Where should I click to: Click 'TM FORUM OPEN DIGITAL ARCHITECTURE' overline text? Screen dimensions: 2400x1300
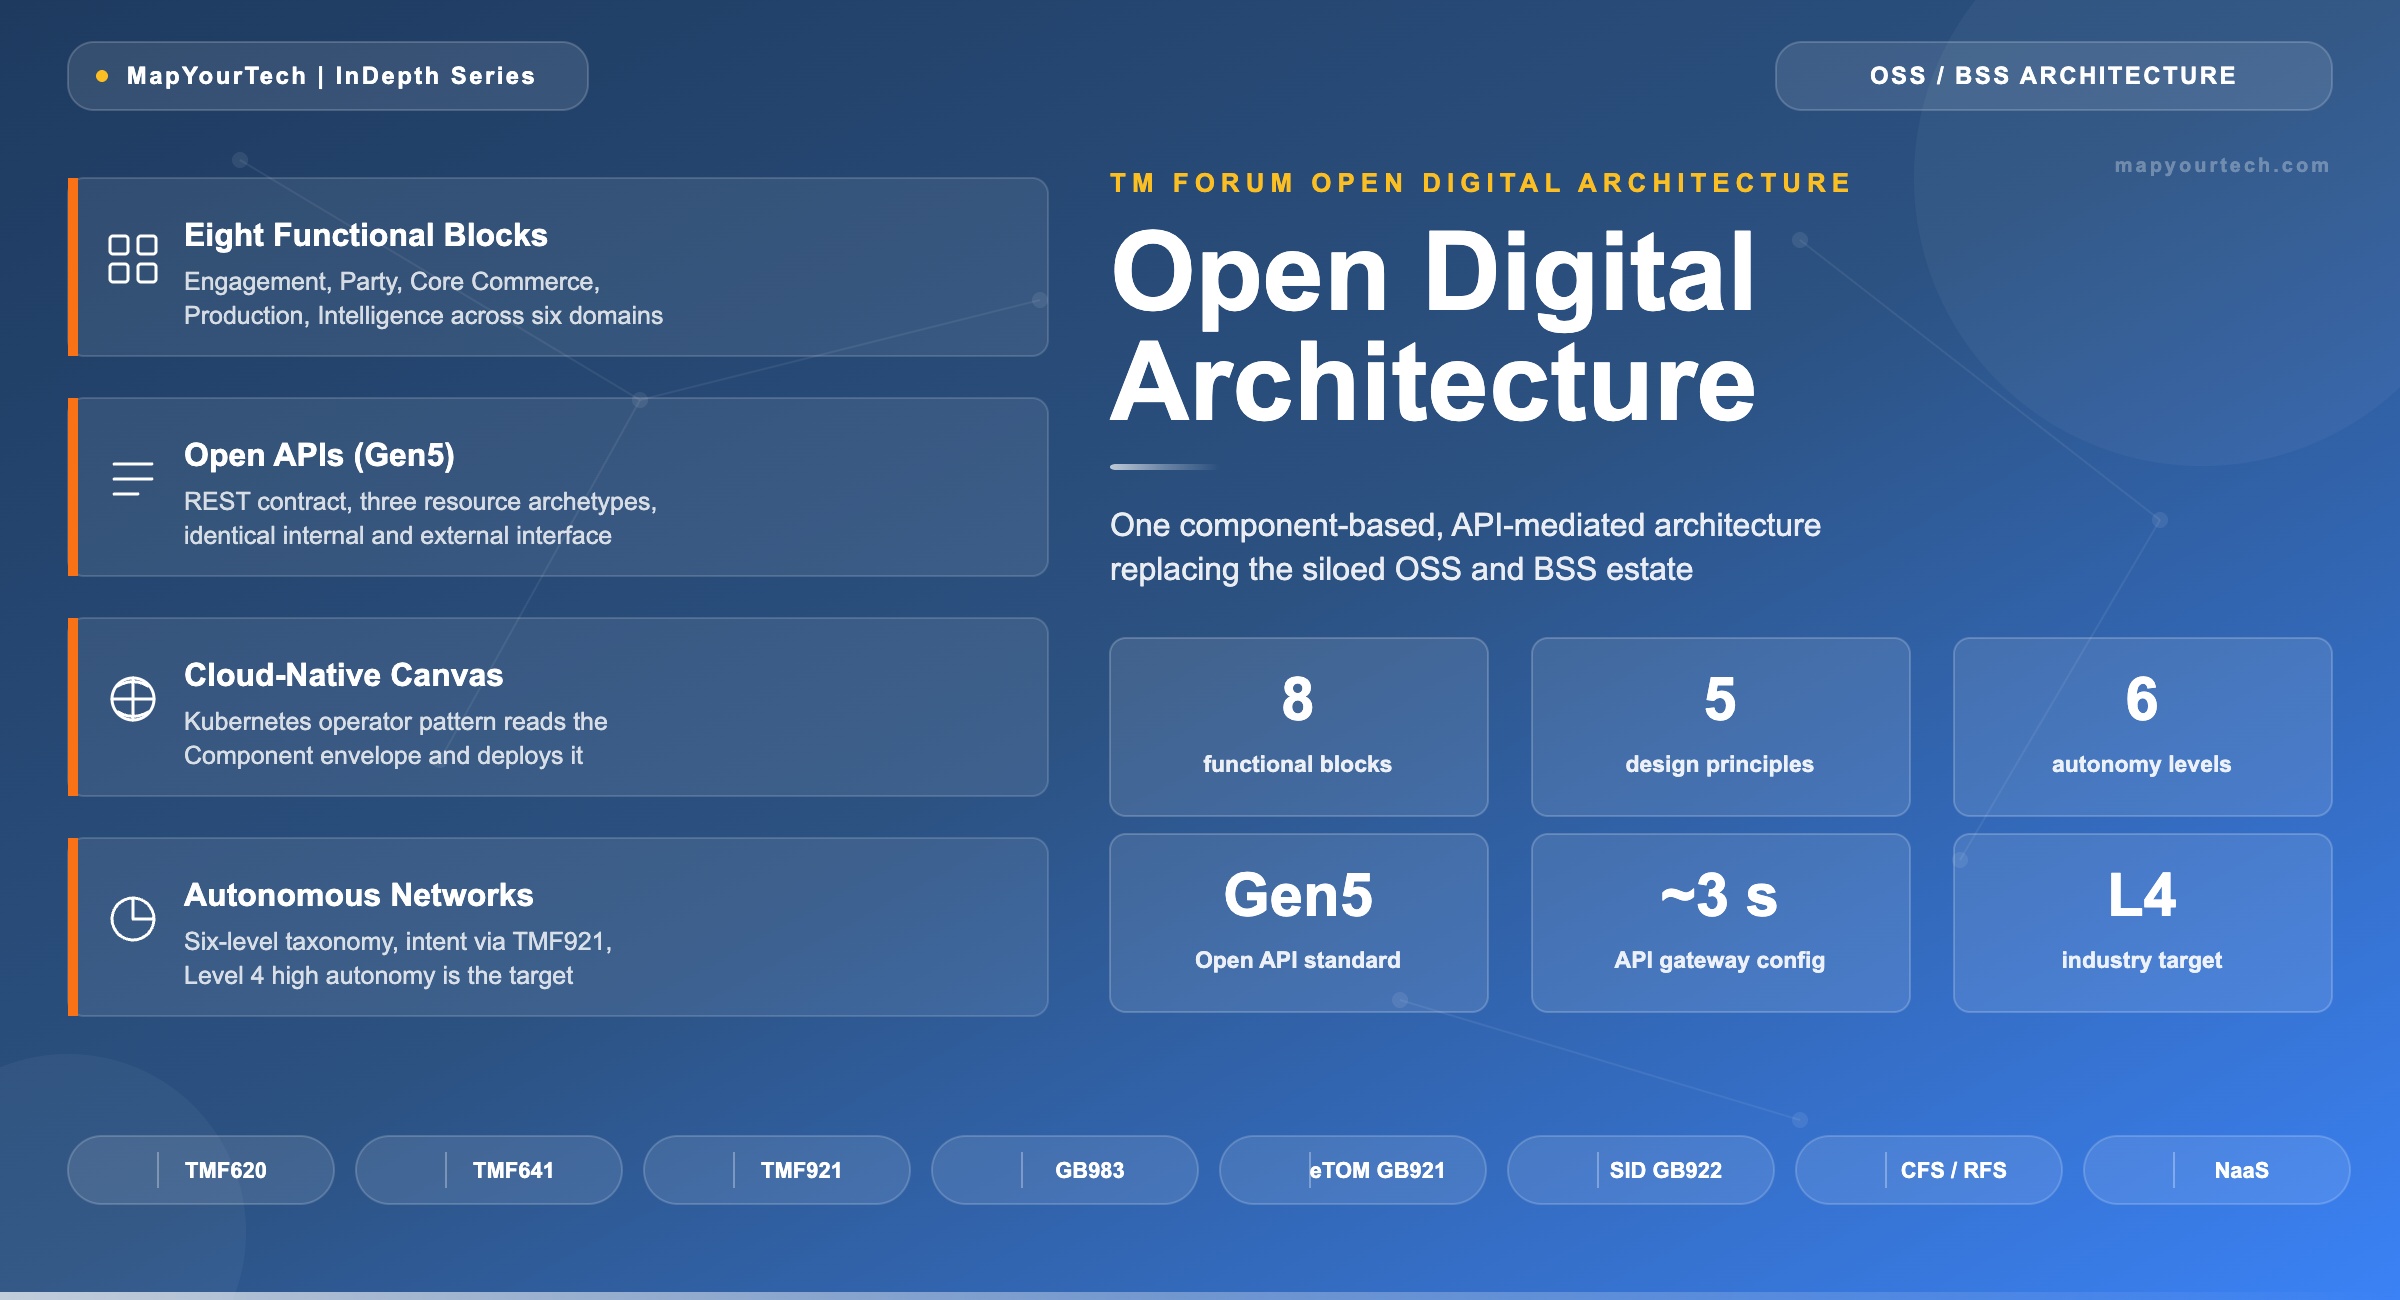click(1481, 183)
